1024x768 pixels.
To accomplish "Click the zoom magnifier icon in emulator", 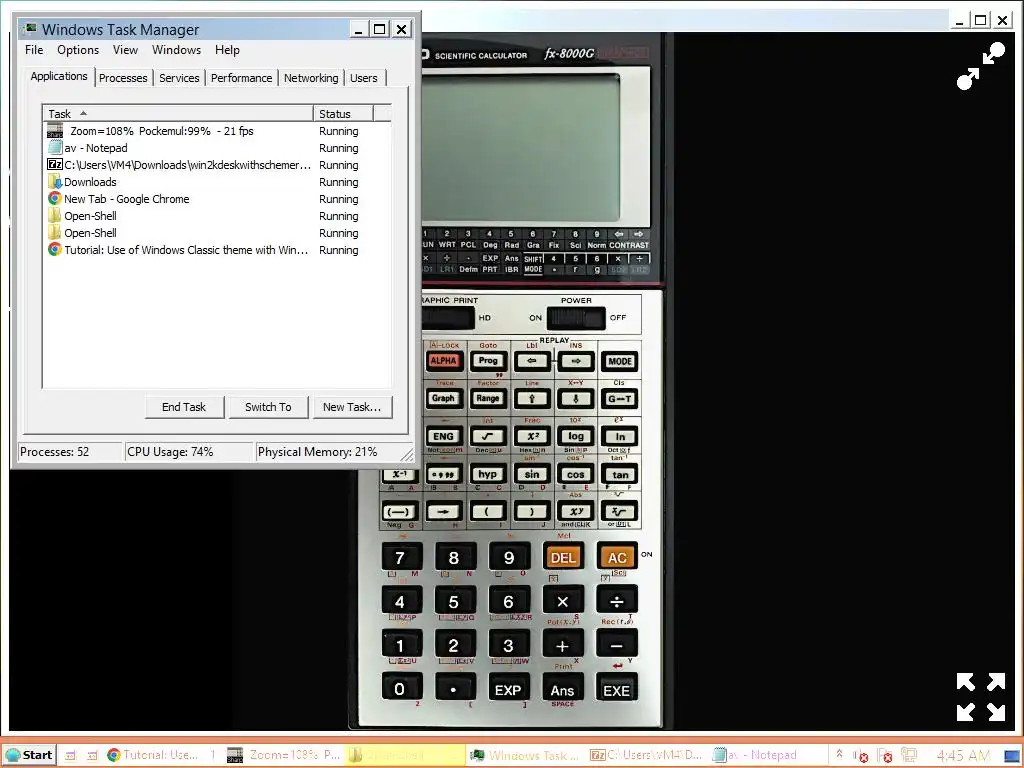I will (980, 65).
